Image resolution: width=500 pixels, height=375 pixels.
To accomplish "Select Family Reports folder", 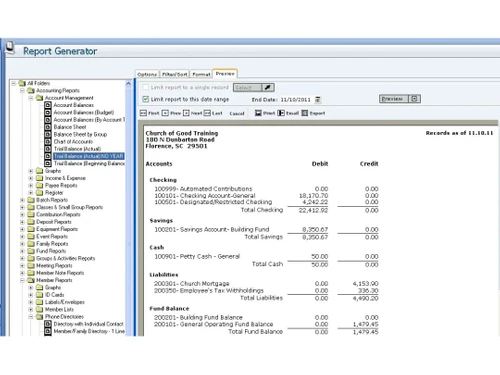I will click(x=52, y=244).
